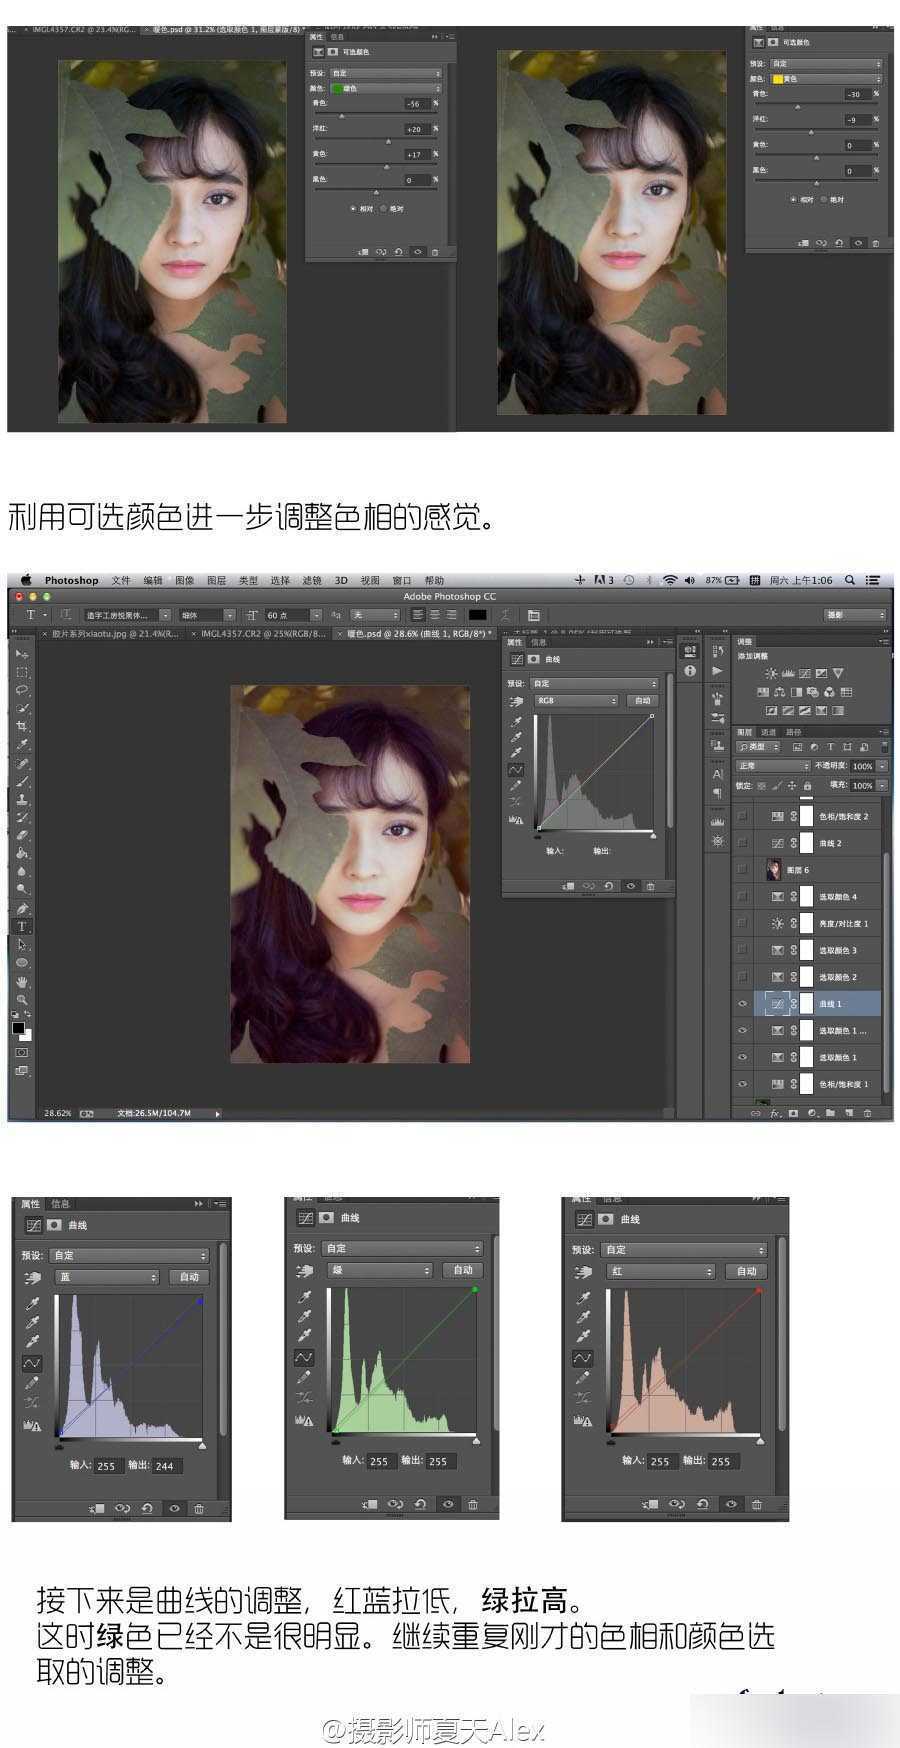This screenshot has width=900, height=1748.
Task: Show the 曲线 2 layer visibility box
Action: (x=742, y=843)
